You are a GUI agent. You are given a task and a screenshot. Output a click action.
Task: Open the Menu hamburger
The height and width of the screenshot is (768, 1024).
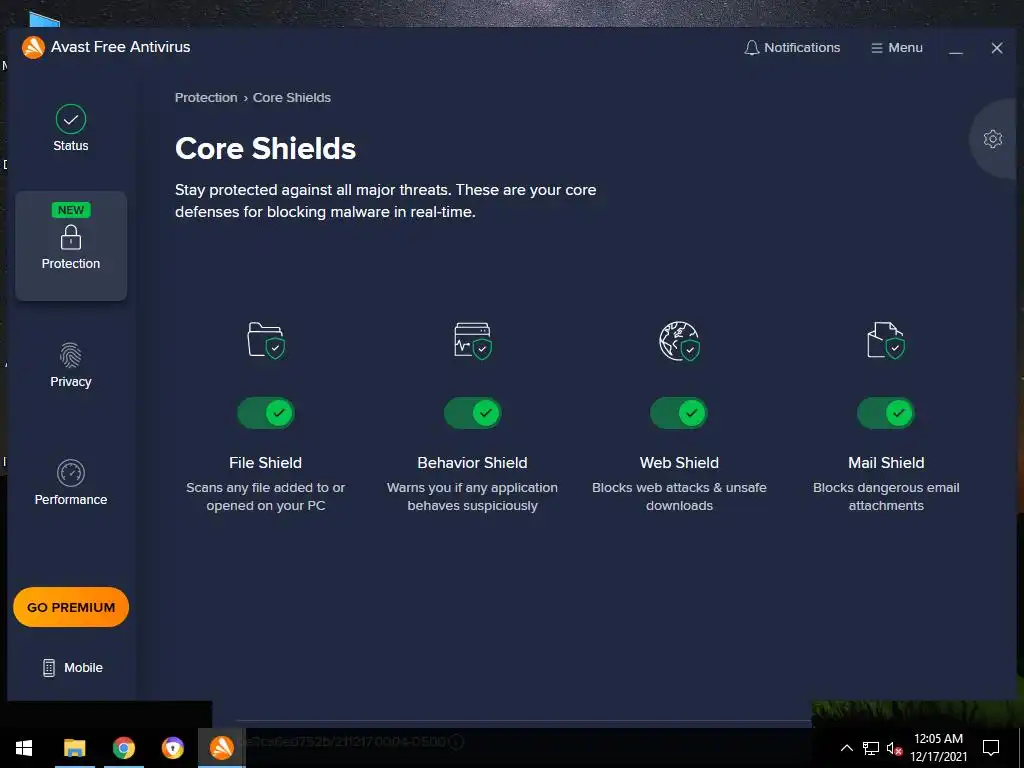897,48
